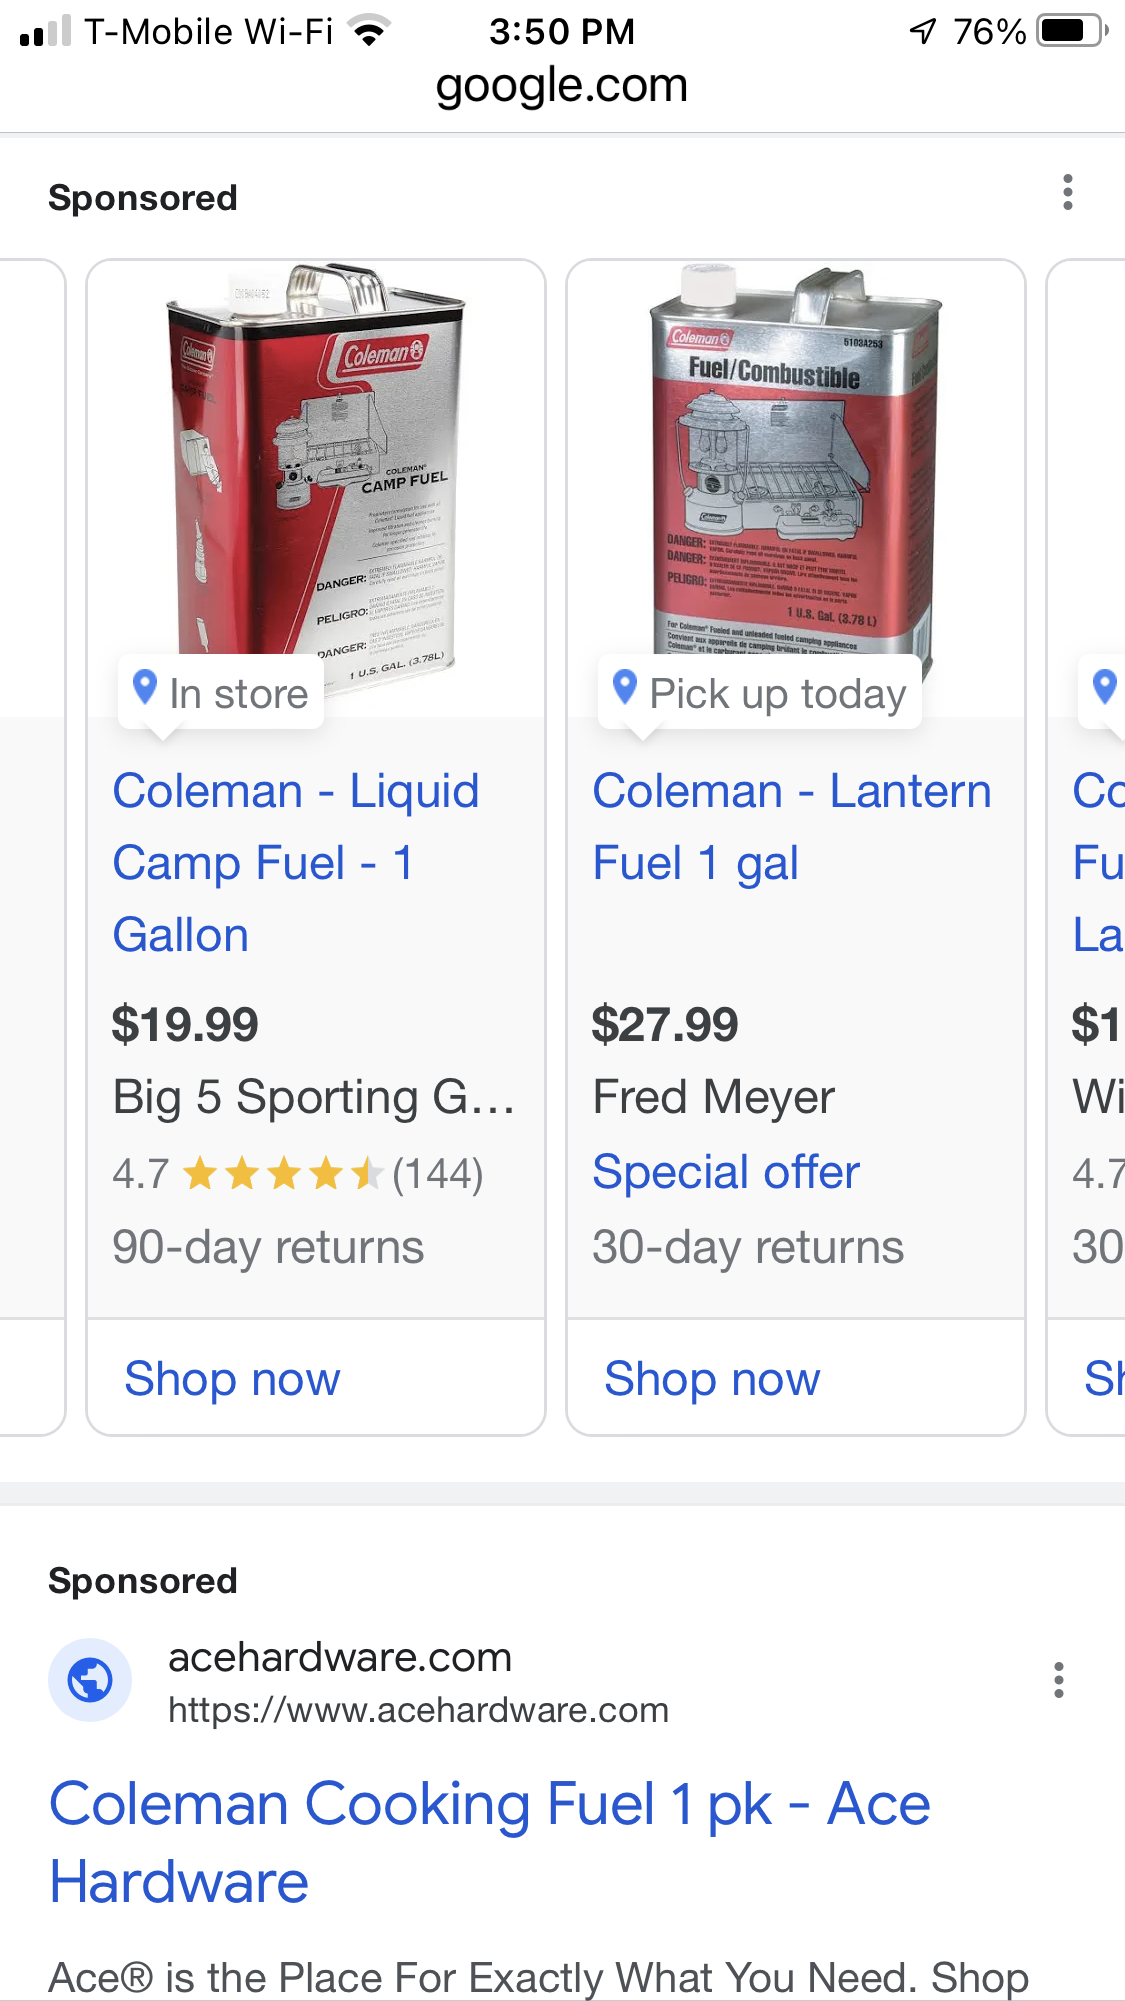Image resolution: width=1125 pixels, height=2001 pixels.
Task: Open the Special offer link
Action: [726, 1172]
